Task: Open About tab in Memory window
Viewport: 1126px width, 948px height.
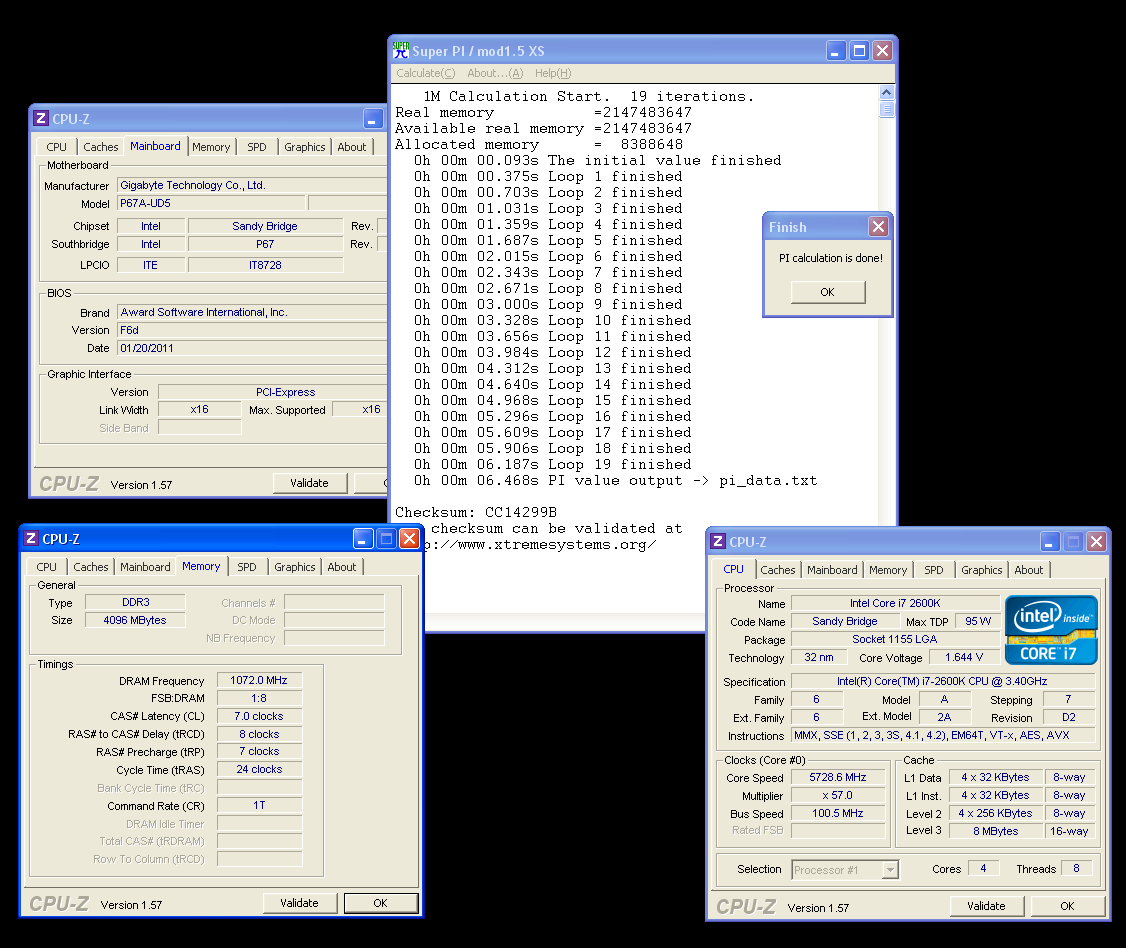Action: point(342,567)
